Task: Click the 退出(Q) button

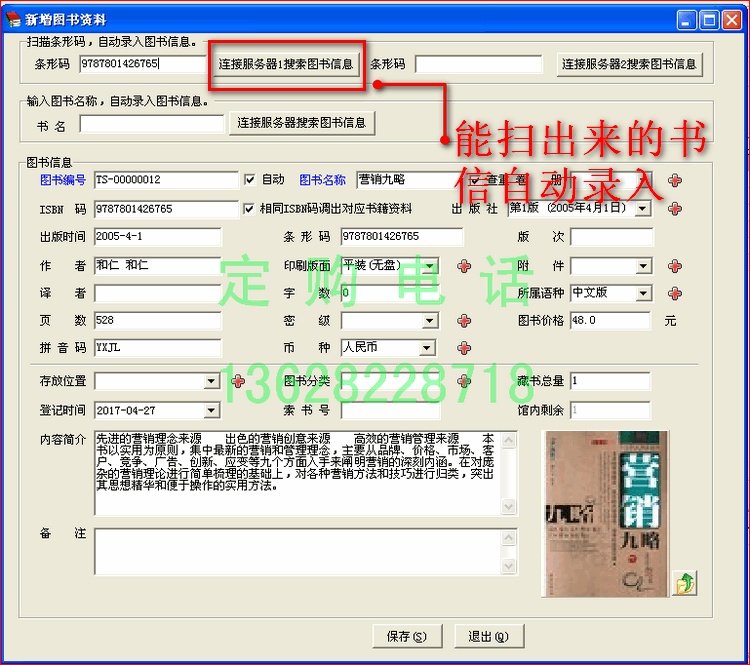Action: click(488, 636)
